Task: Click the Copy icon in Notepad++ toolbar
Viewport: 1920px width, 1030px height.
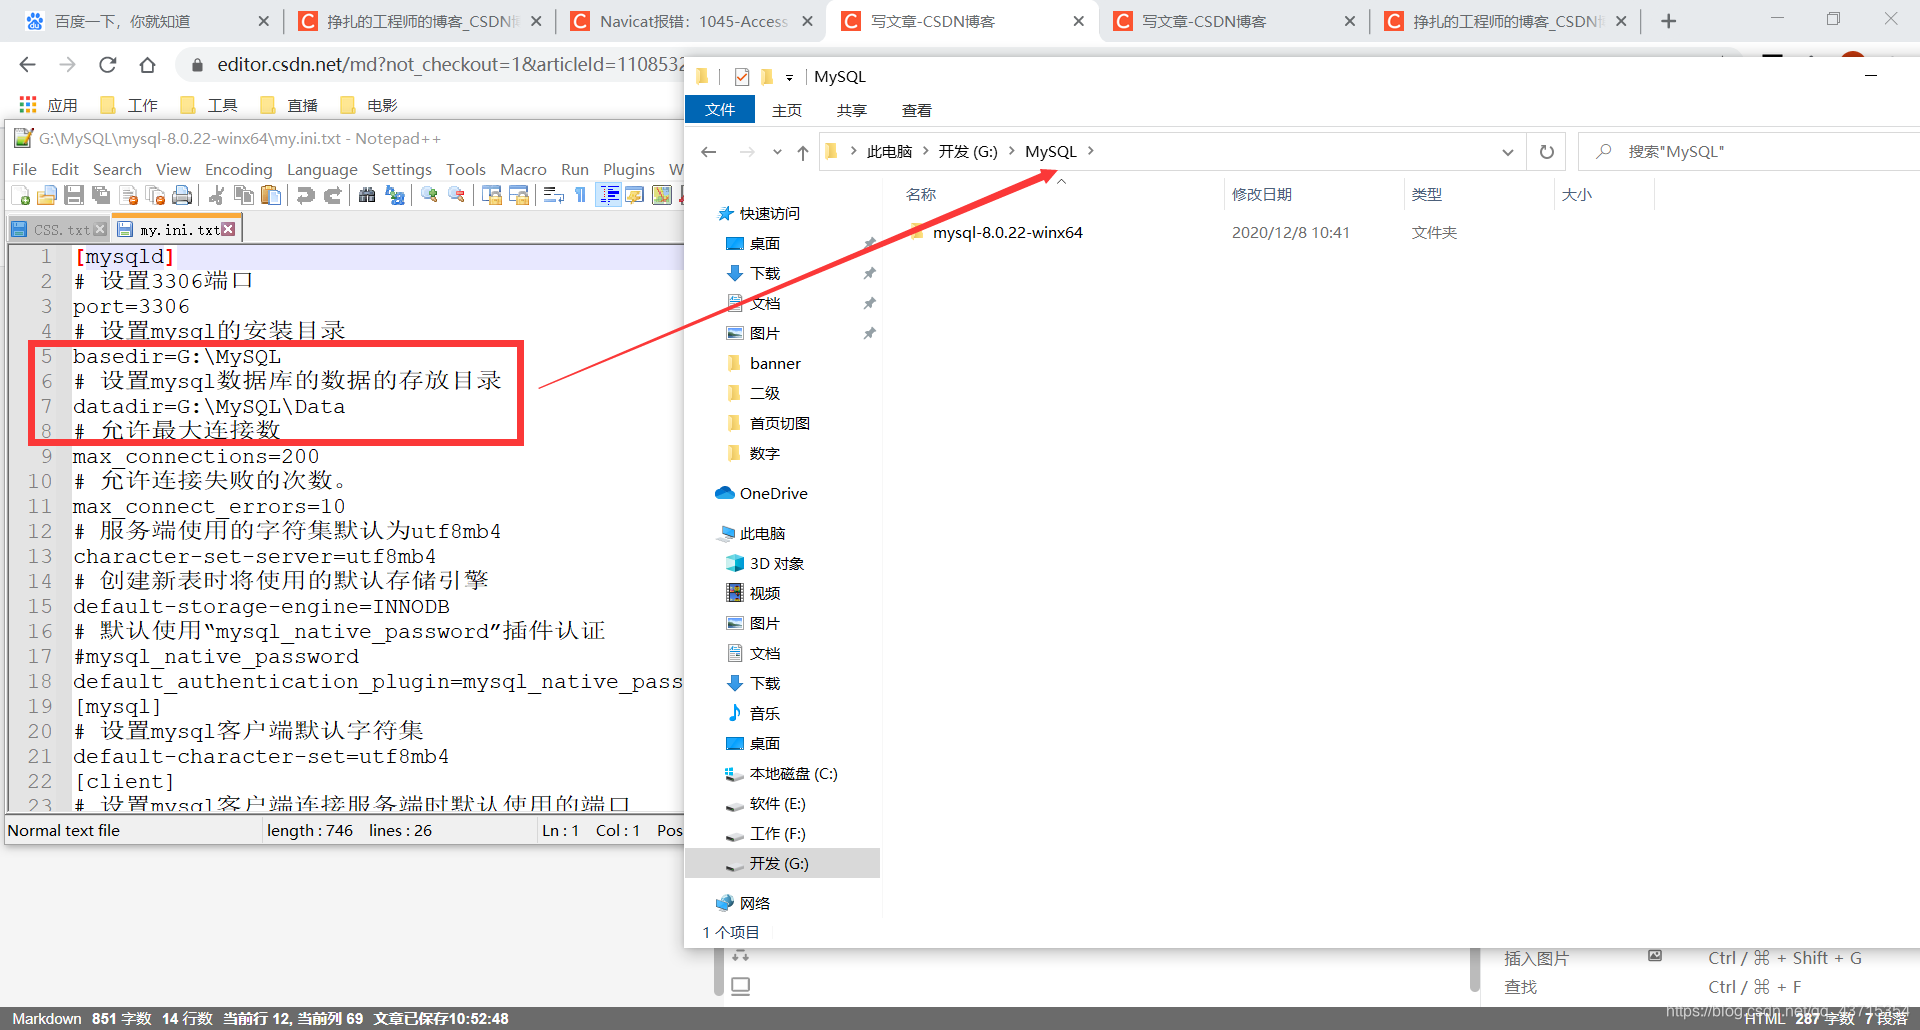Action: (243, 196)
